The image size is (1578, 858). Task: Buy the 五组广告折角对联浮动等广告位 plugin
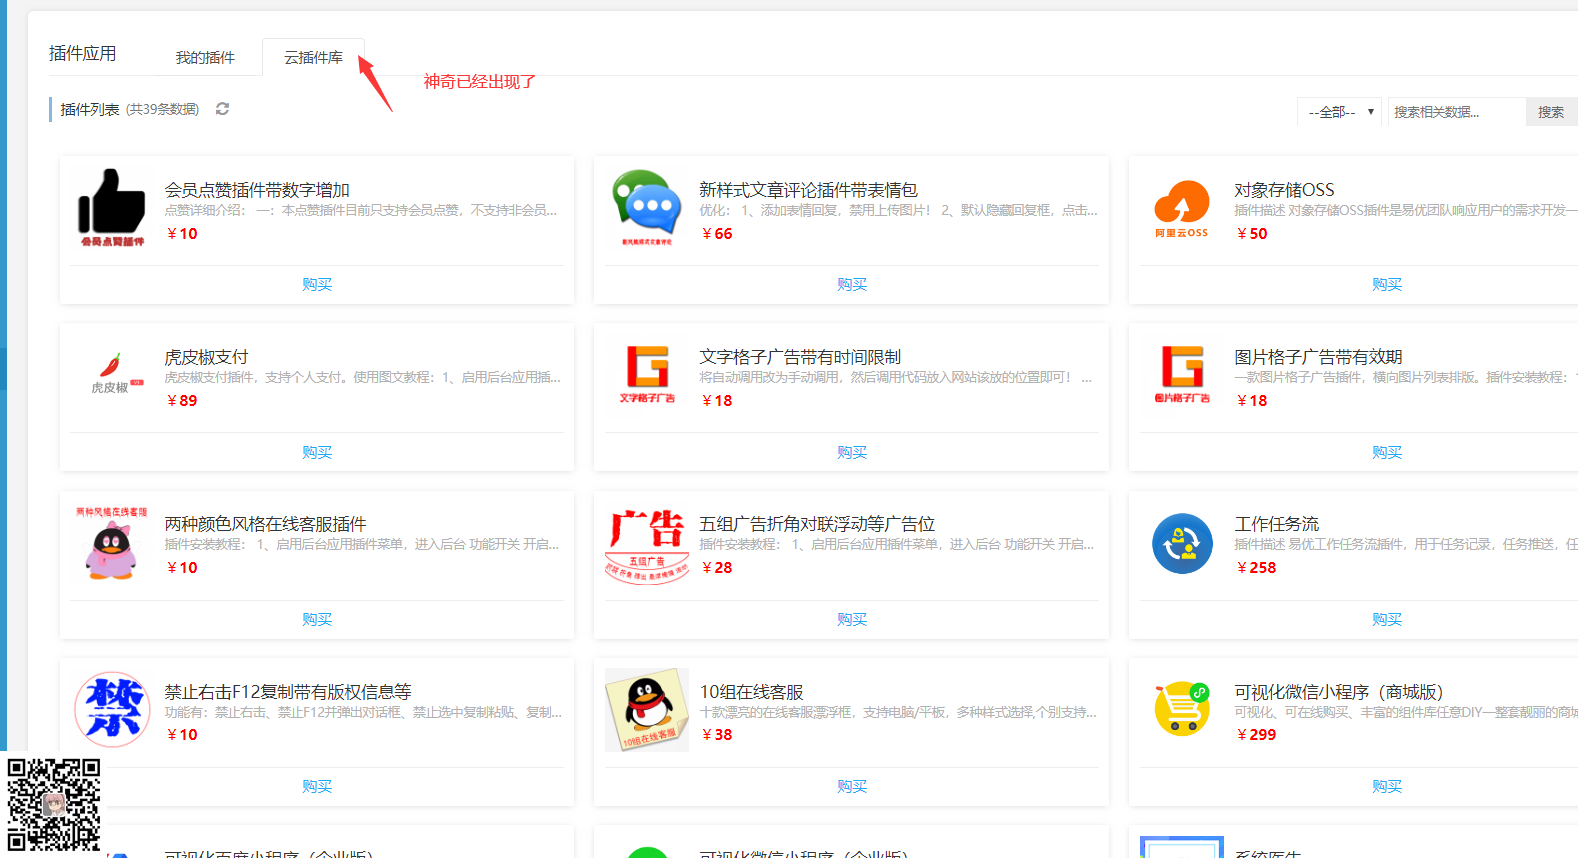(x=852, y=620)
